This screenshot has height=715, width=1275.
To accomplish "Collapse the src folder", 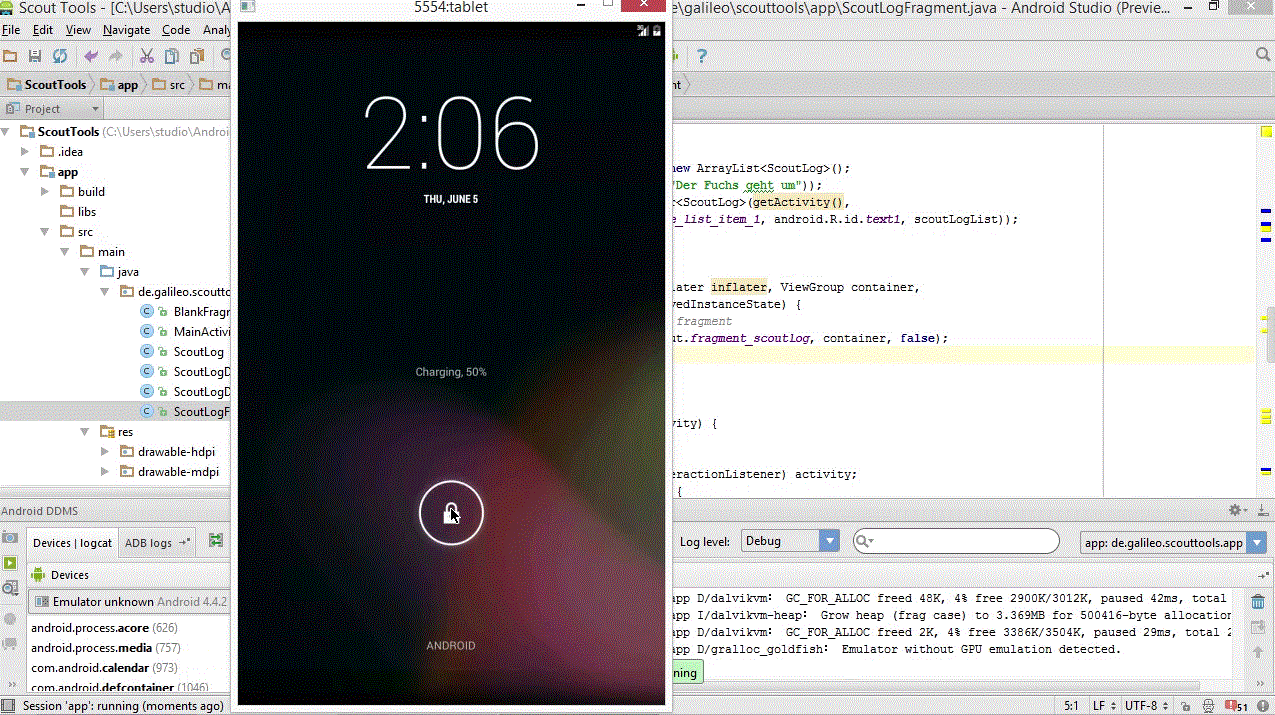I will (x=46, y=232).
